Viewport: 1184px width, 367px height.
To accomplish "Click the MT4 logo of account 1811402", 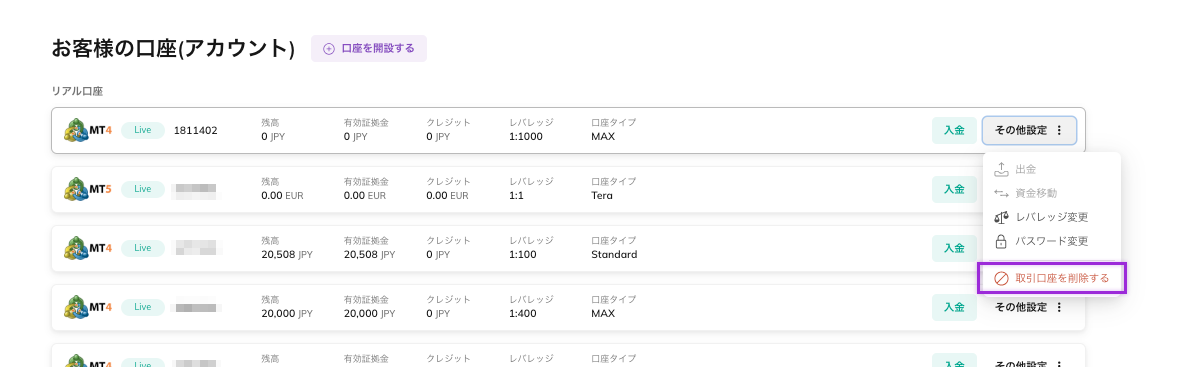I will click(88, 130).
